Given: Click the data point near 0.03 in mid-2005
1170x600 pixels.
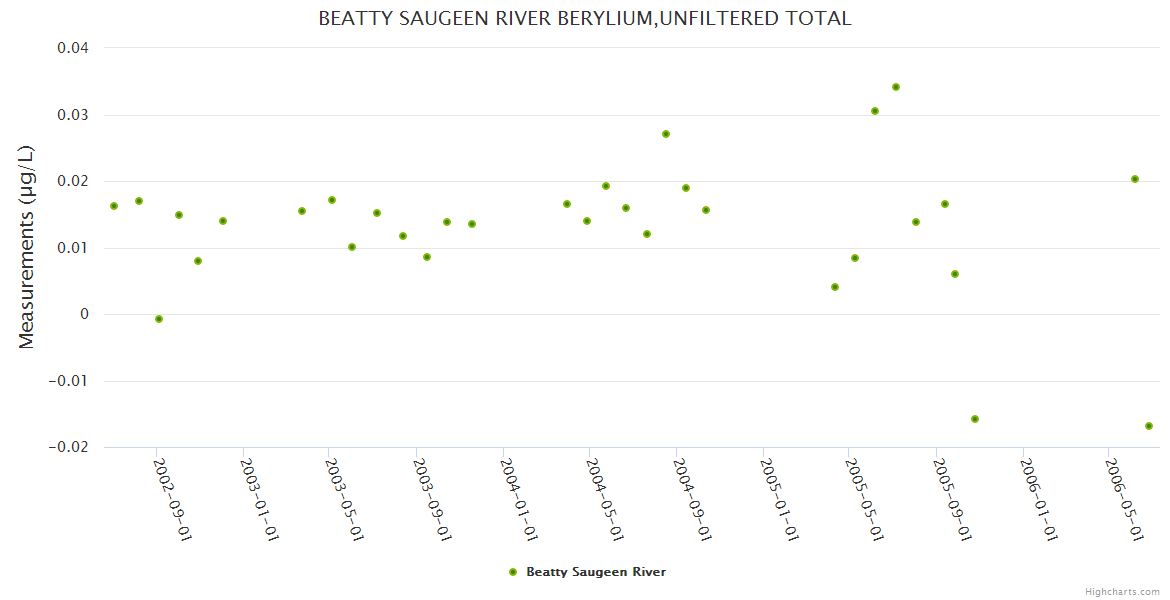Looking at the screenshot, I should [875, 111].
